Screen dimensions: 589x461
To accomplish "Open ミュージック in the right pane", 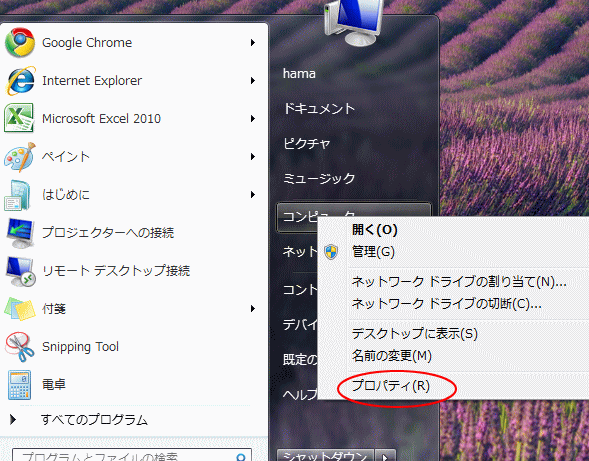I will tap(319, 178).
